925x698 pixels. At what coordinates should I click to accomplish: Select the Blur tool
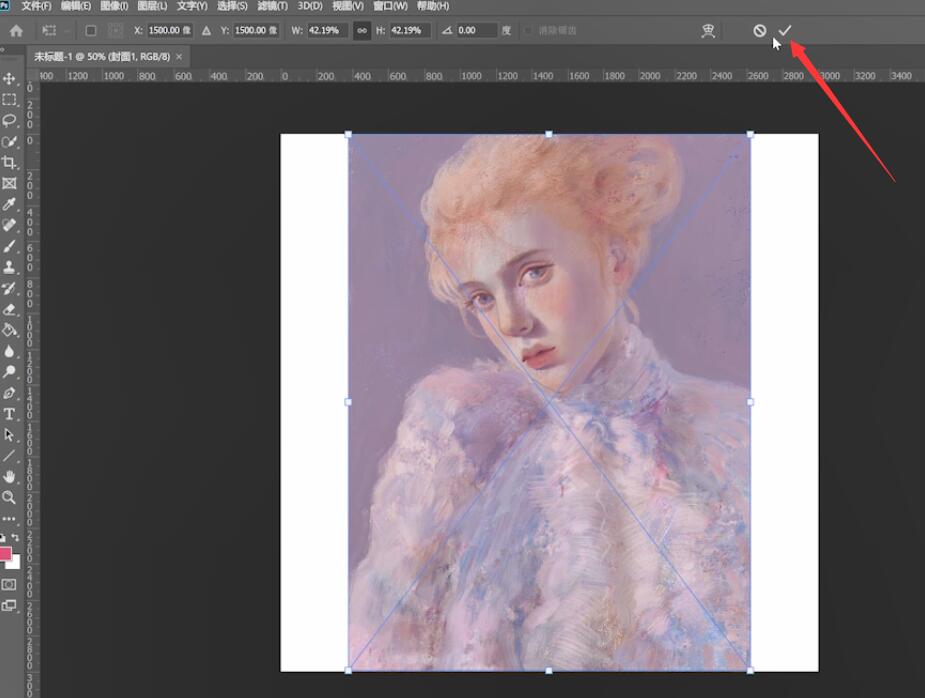click(9, 351)
